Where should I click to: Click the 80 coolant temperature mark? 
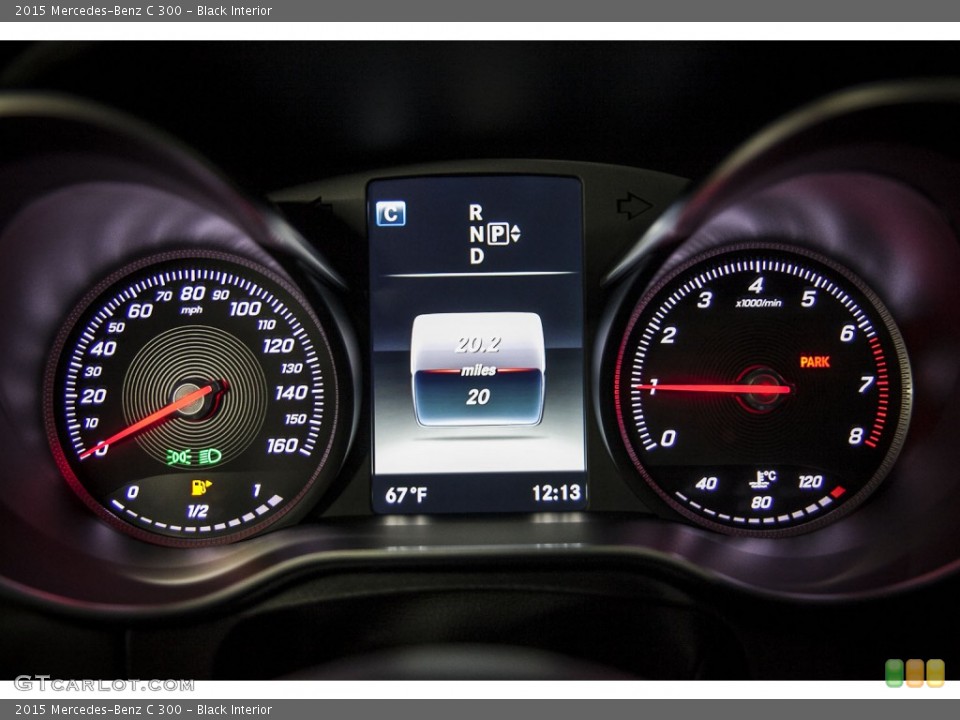(761, 502)
